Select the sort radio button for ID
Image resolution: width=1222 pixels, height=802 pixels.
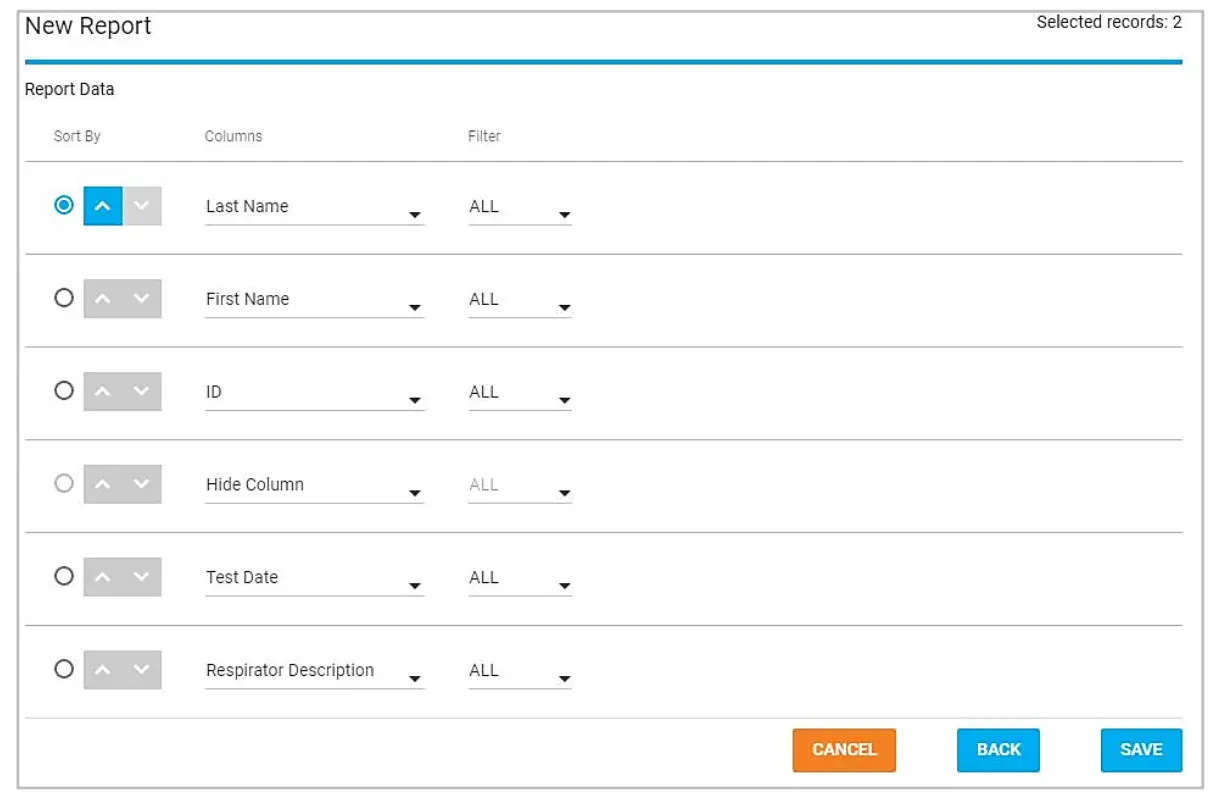64,391
